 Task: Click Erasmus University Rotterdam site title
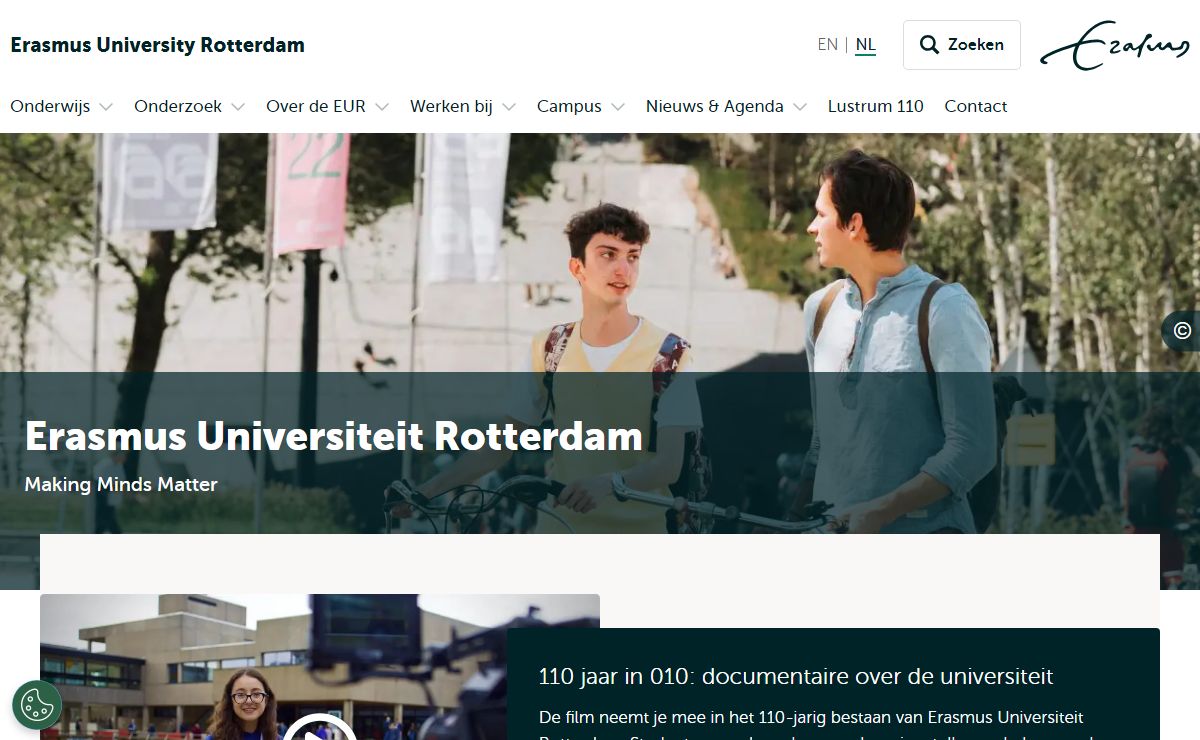click(x=158, y=45)
